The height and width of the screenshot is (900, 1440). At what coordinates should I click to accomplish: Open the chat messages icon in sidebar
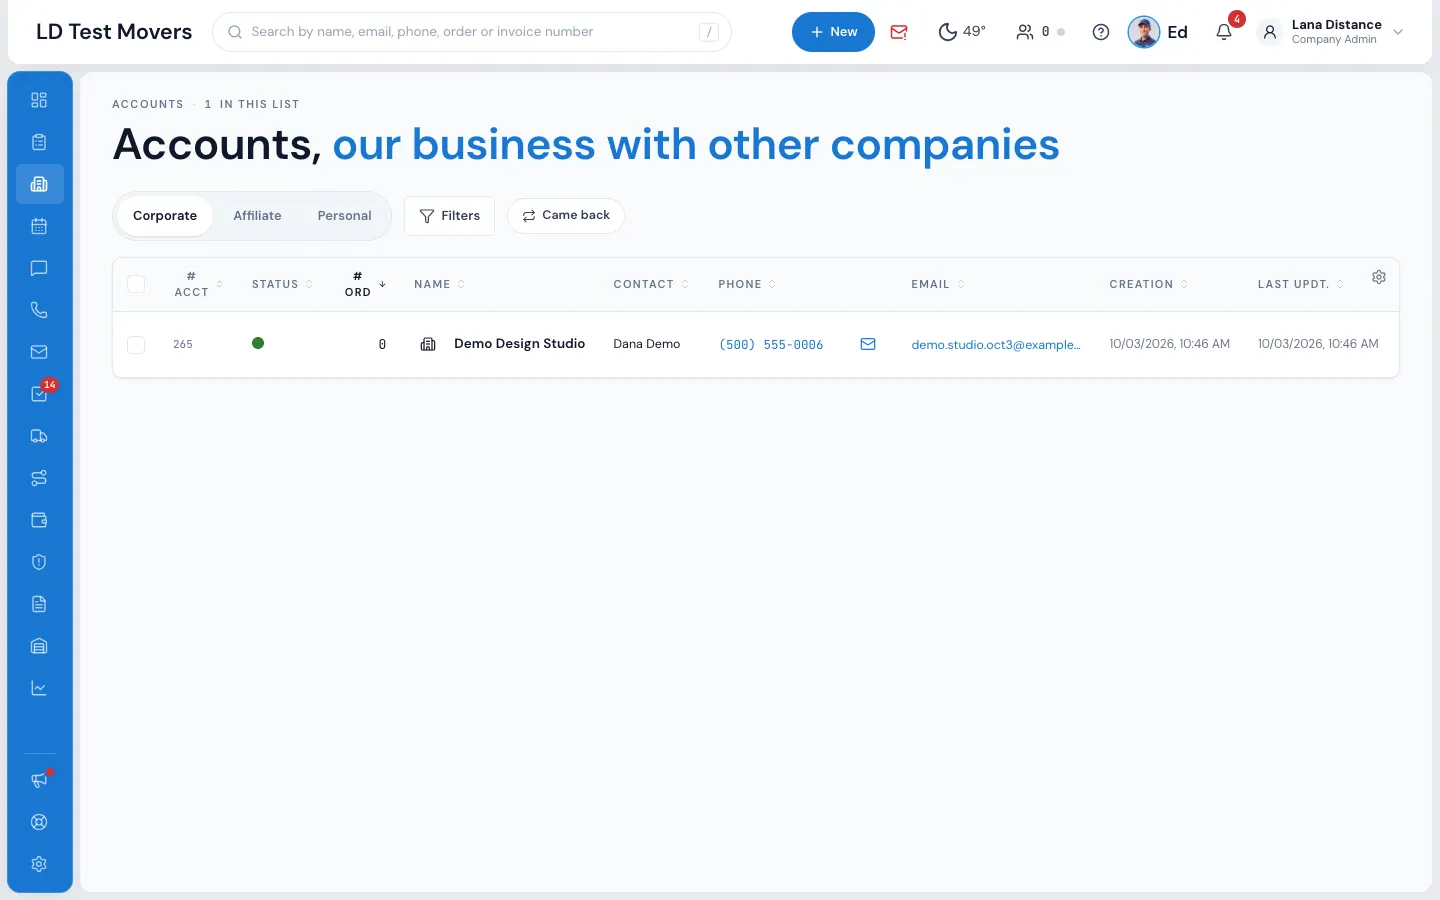39,268
